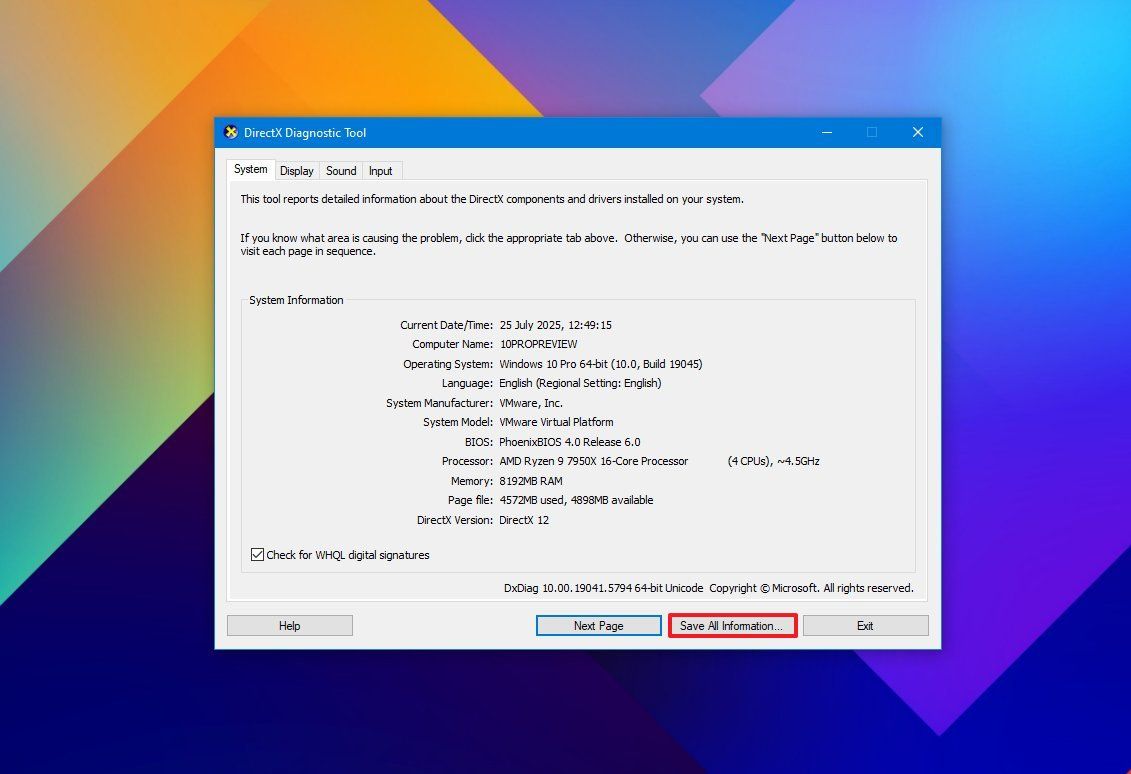Switch to the Sound tab

point(340,170)
